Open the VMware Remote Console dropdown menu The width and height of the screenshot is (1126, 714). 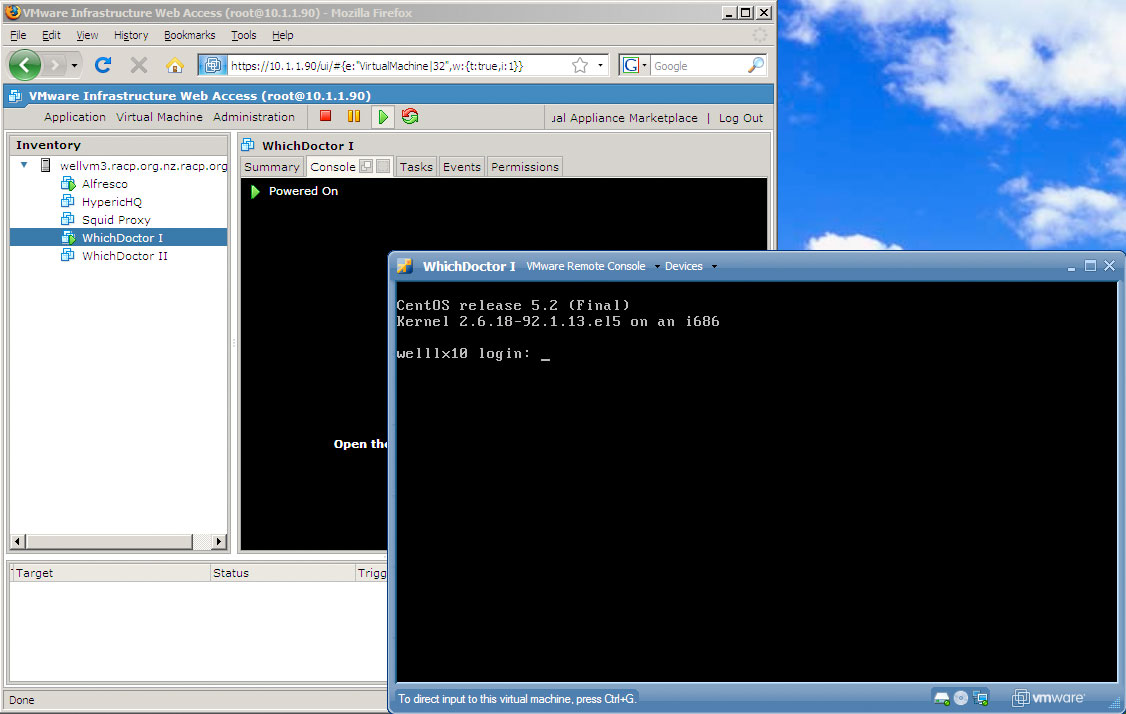(x=592, y=266)
